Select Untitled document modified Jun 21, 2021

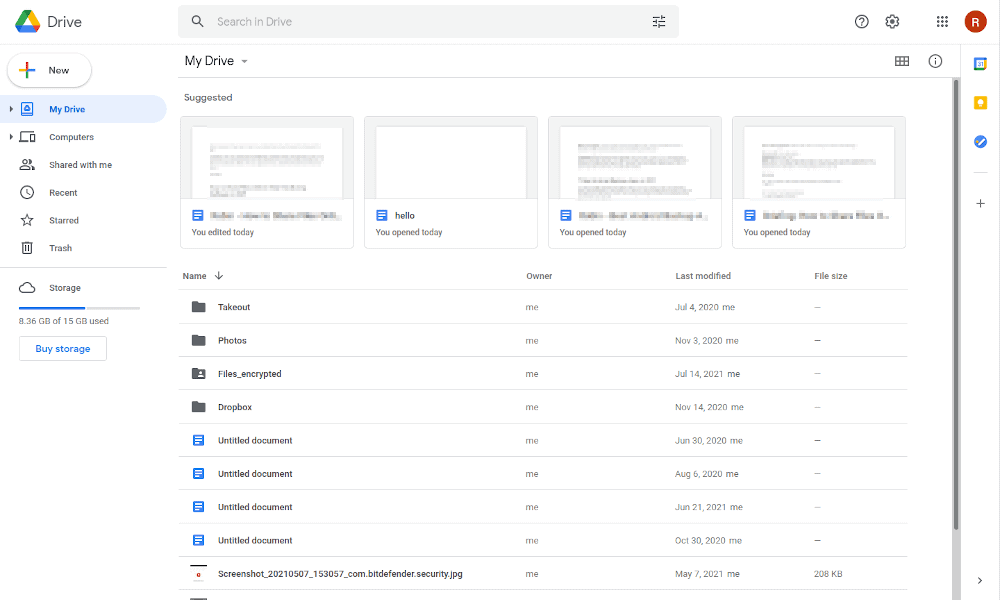click(x=543, y=507)
